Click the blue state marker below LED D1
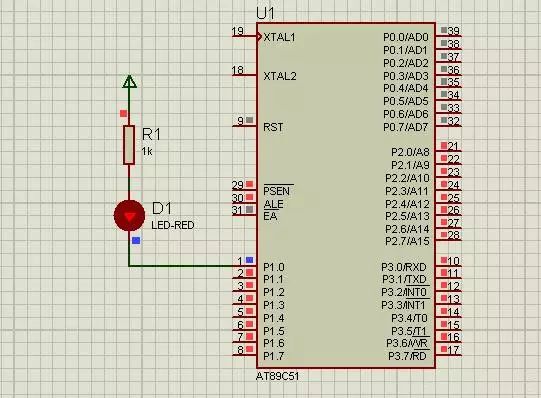Image resolution: width=541 pixels, height=398 pixels. [136, 240]
